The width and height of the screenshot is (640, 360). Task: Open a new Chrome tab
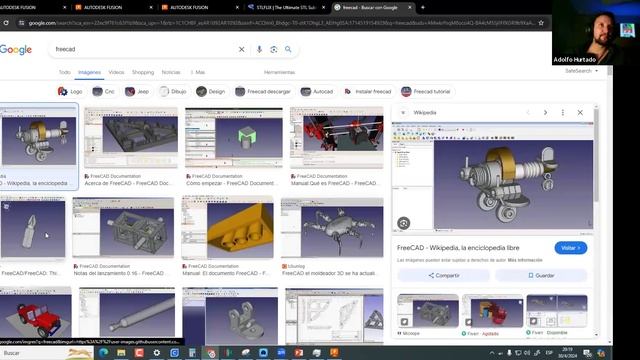(x=423, y=7)
